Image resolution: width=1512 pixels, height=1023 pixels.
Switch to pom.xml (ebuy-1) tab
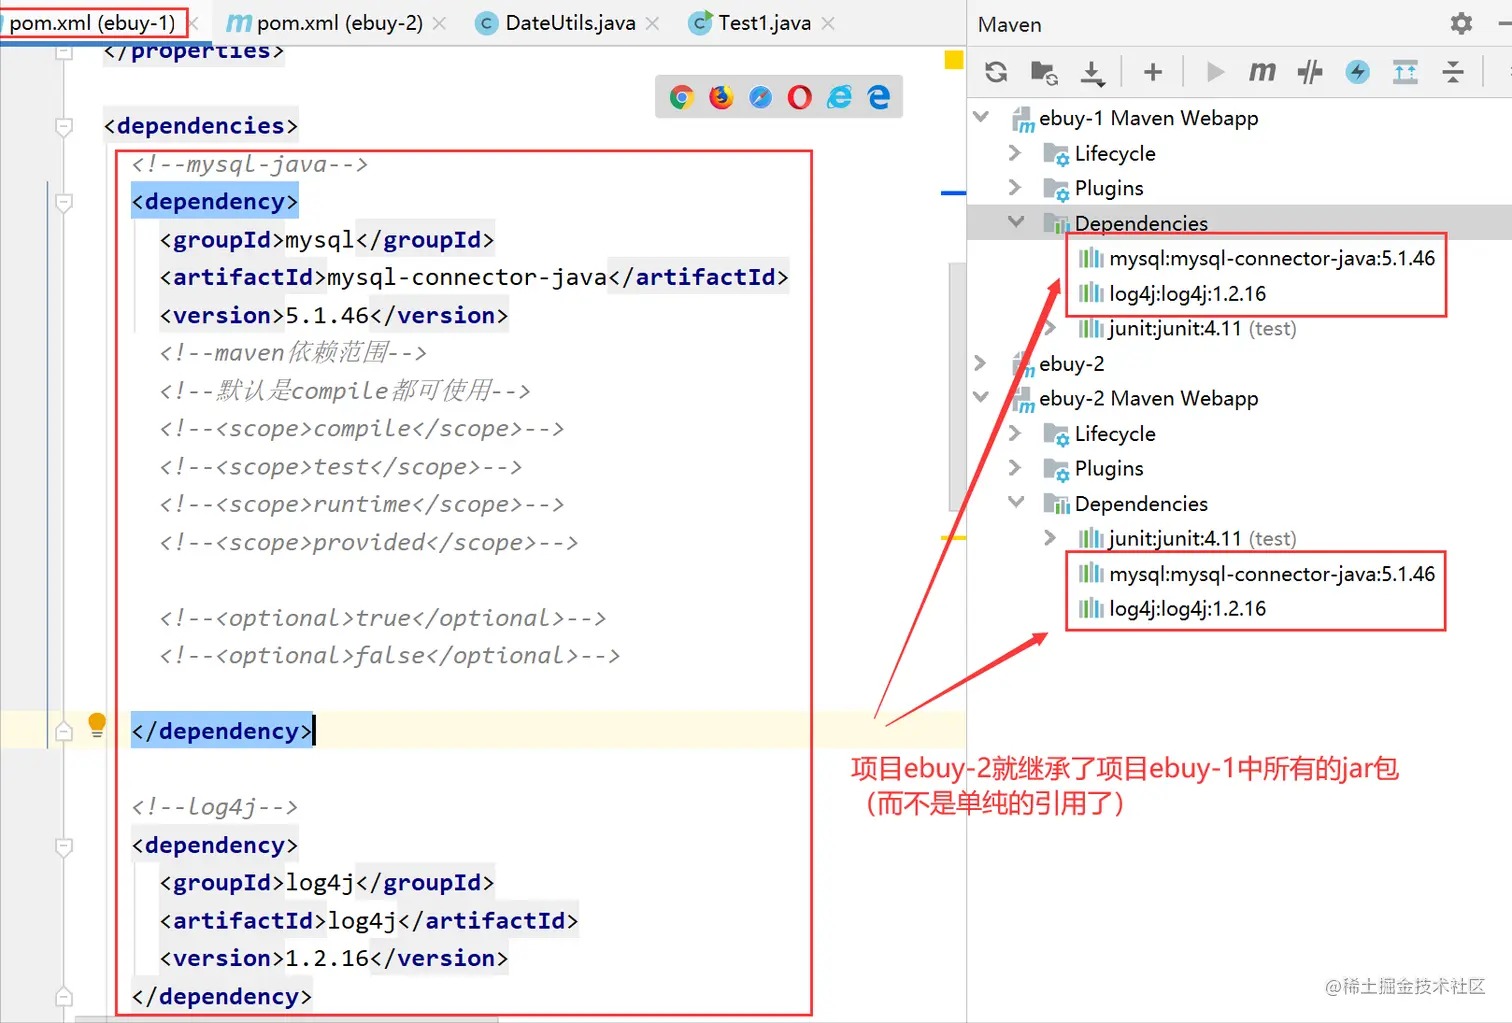coord(92,23)
